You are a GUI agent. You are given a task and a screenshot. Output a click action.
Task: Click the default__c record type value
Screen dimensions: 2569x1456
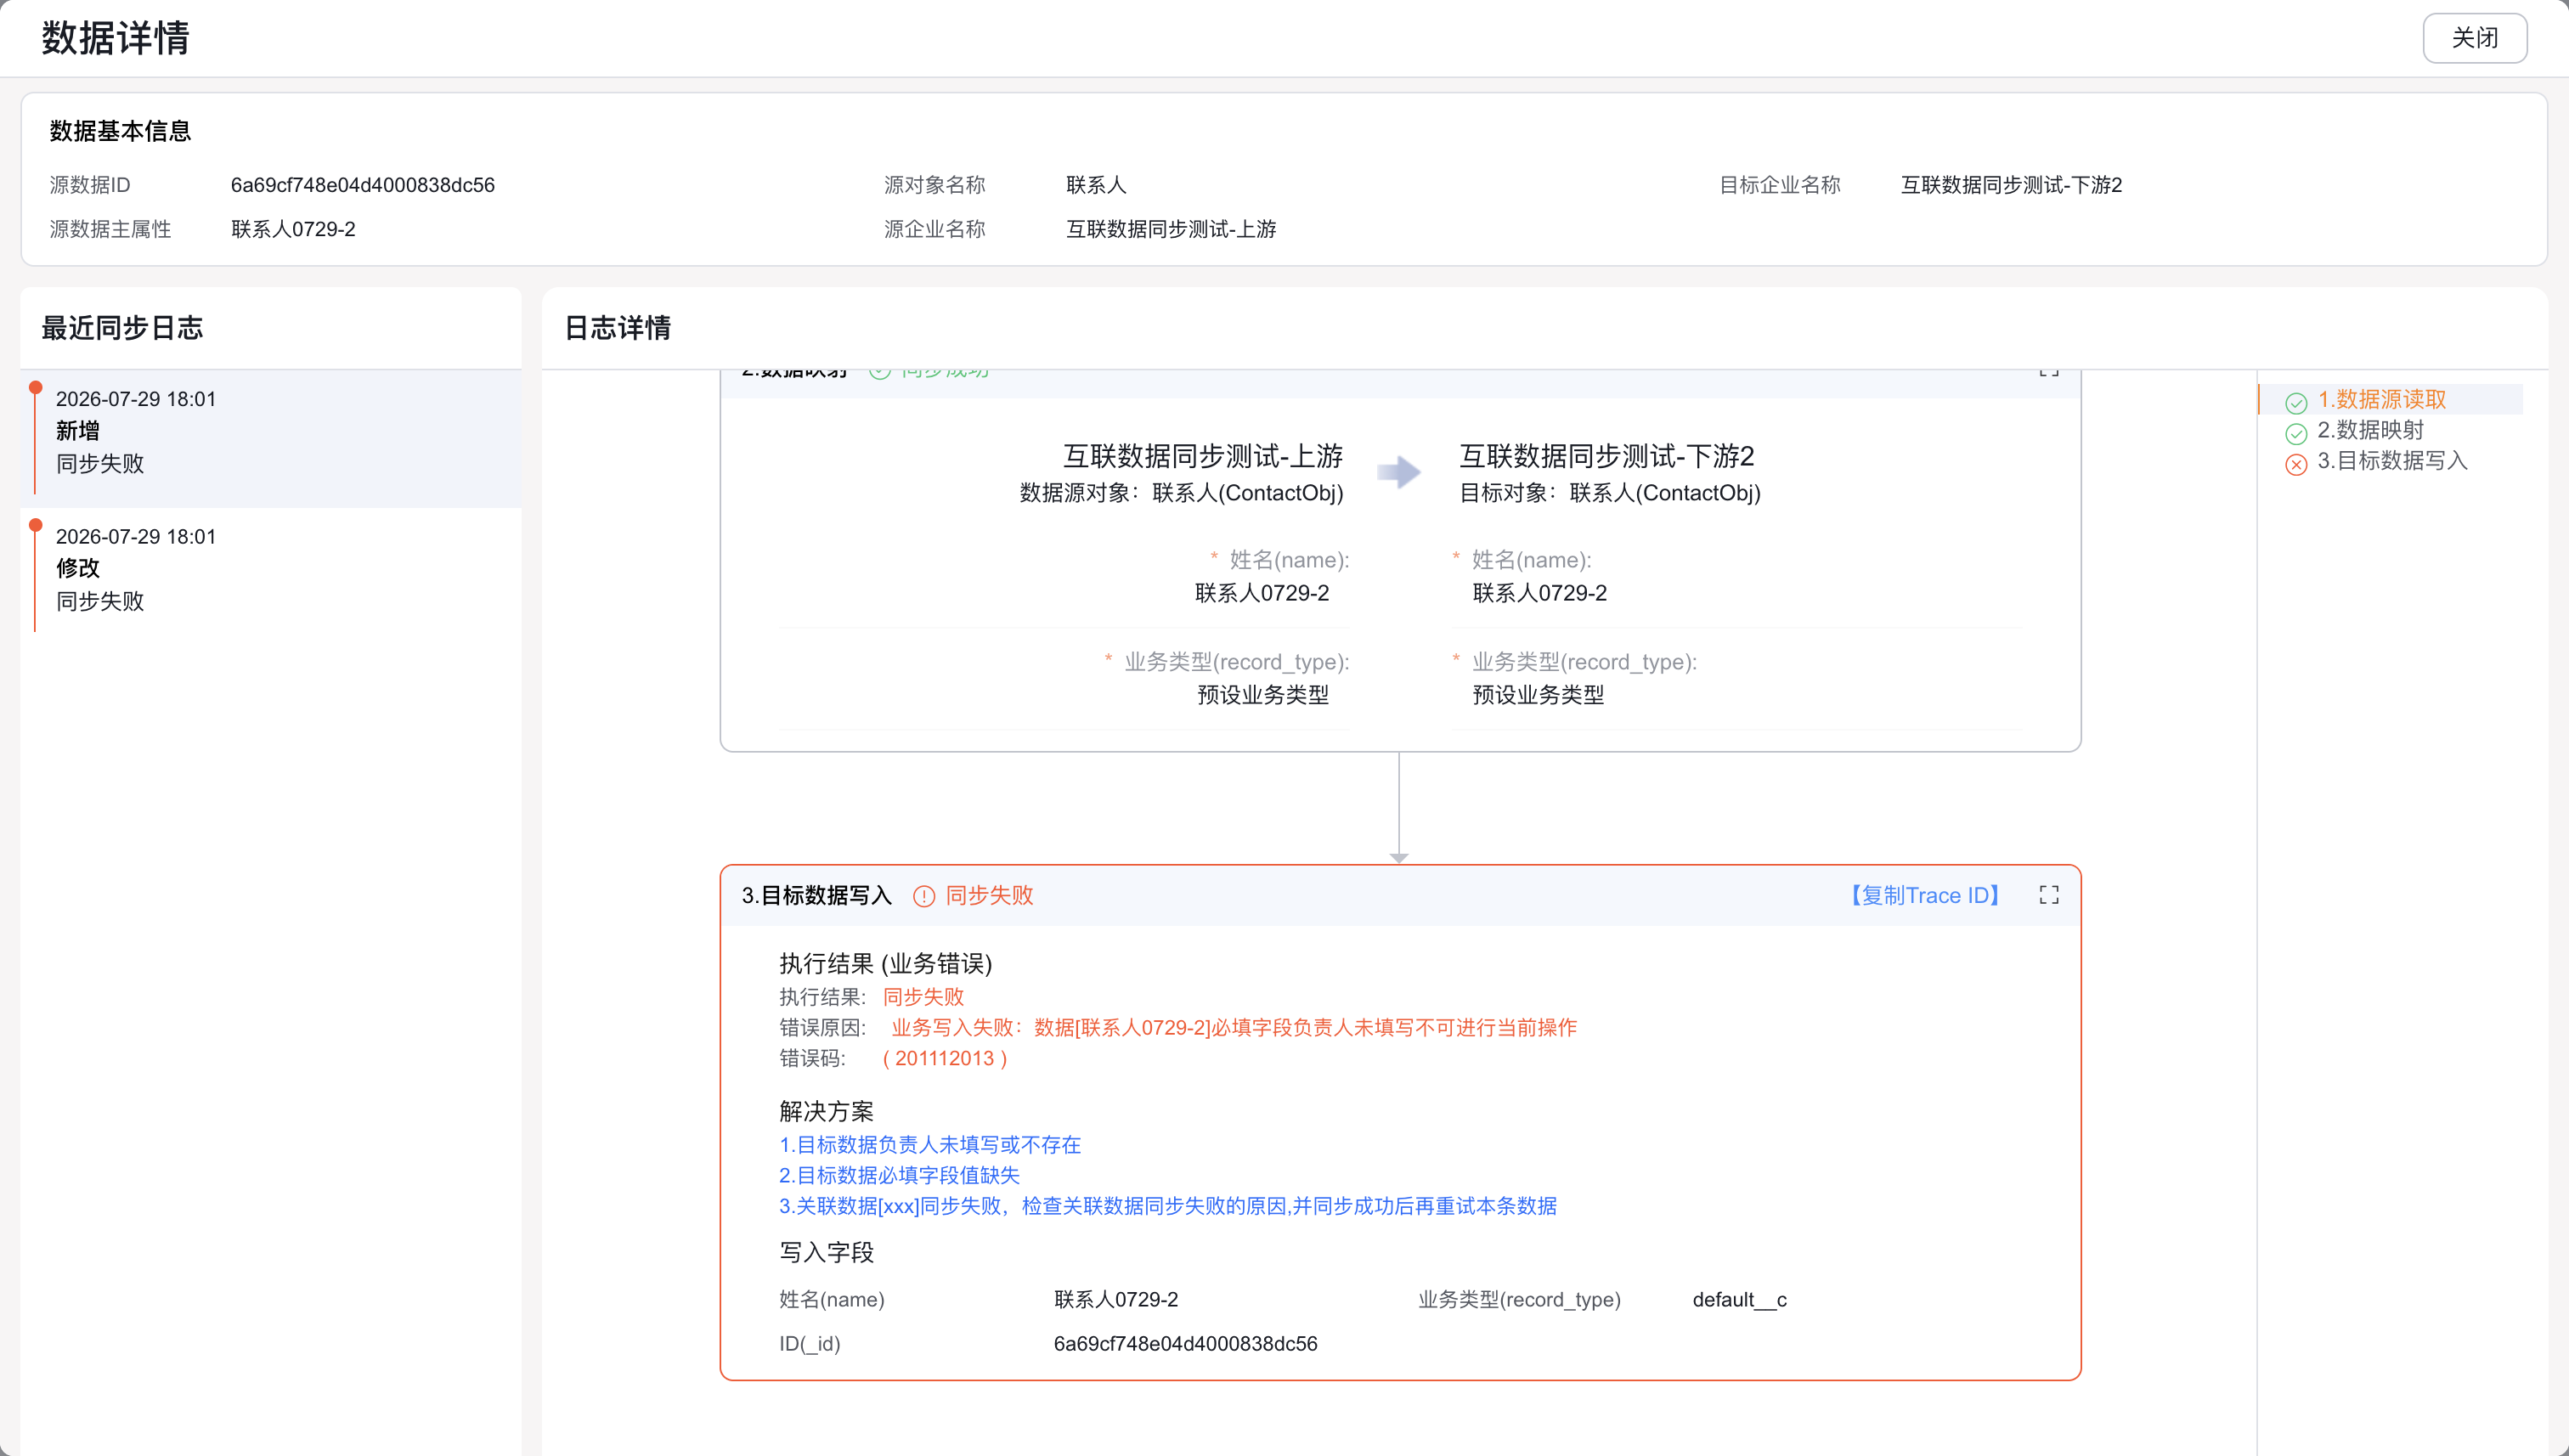point(1739,1299)
